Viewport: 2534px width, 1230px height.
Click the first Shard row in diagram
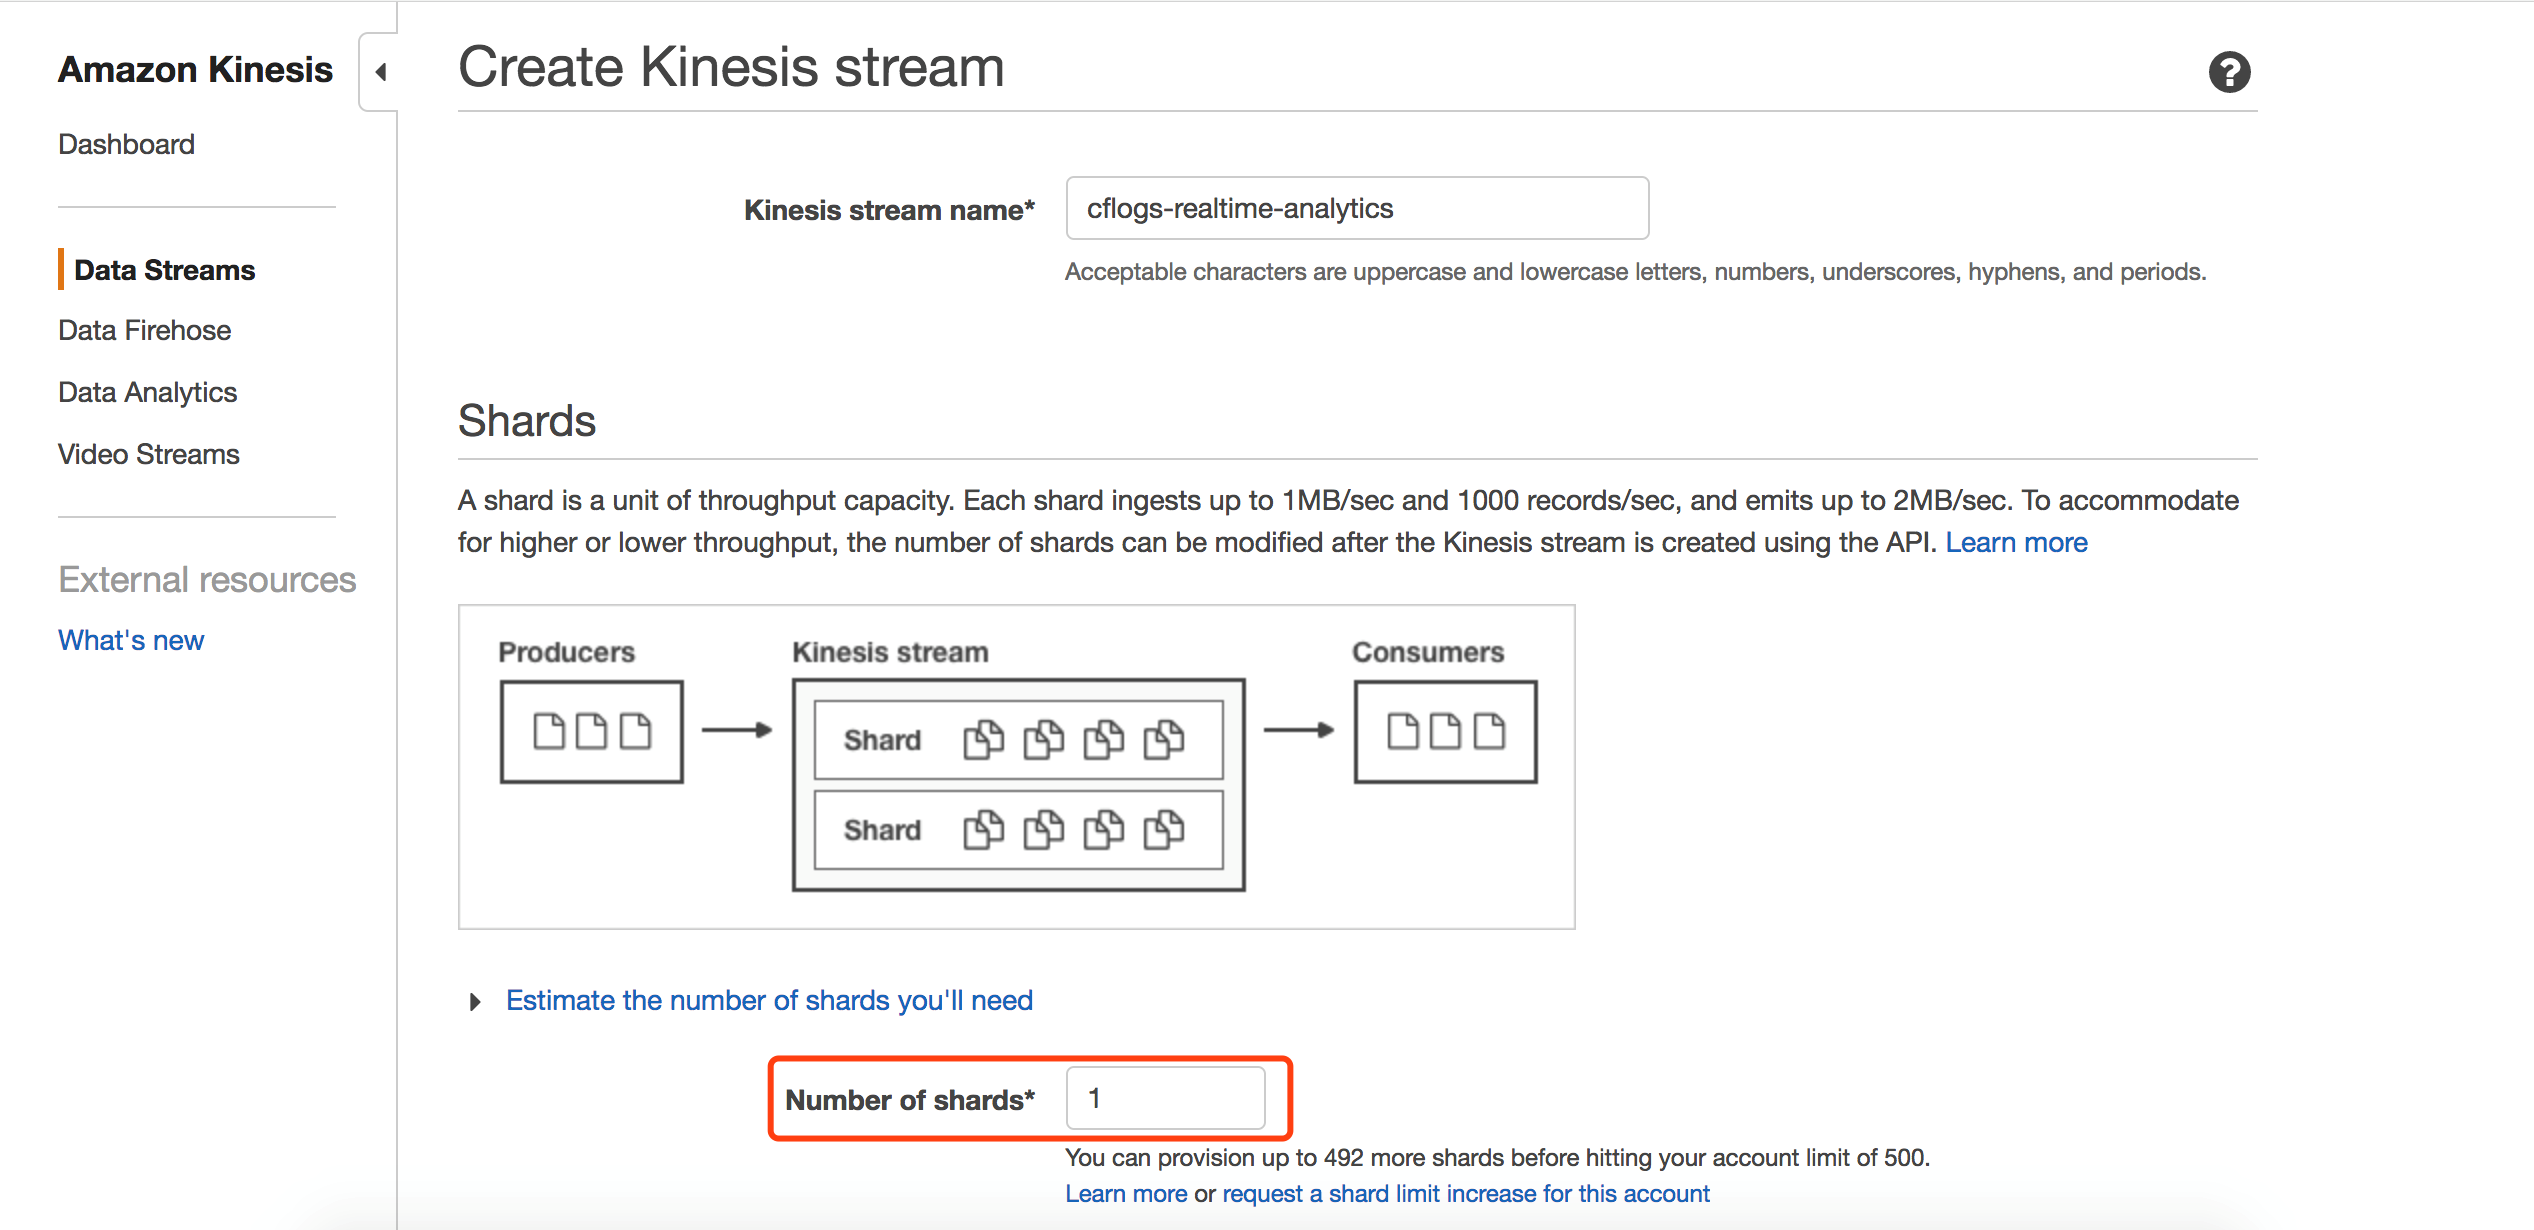click(1018, 740)
